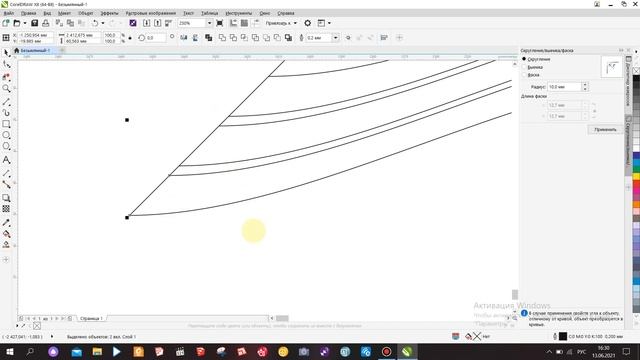Select the Pick tool in the toolbox
The image size is (640, 360).
6,53
